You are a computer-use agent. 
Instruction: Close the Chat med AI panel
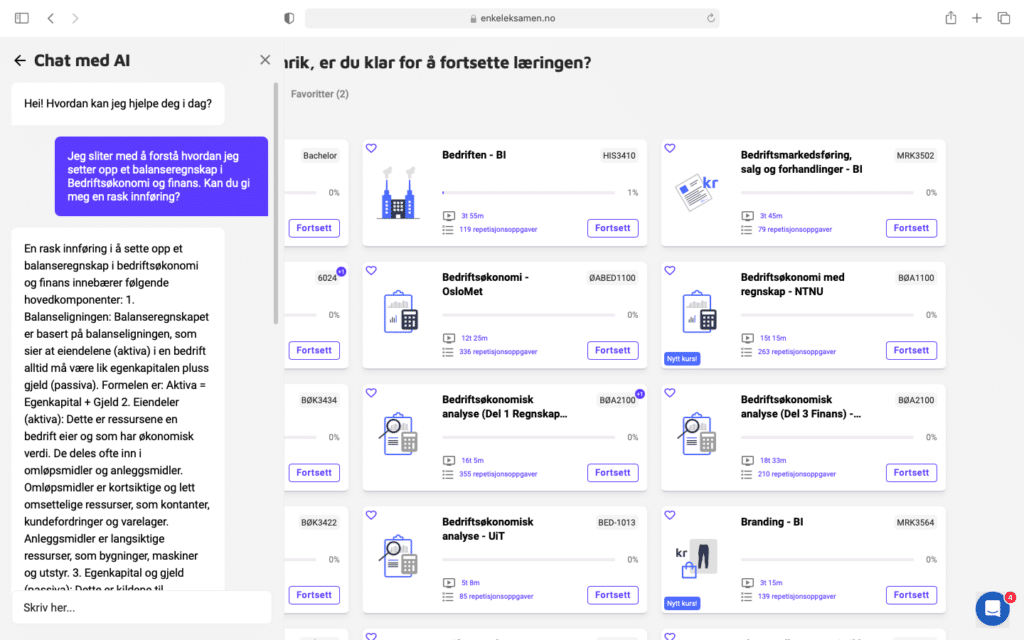click(x=265, y=60)
